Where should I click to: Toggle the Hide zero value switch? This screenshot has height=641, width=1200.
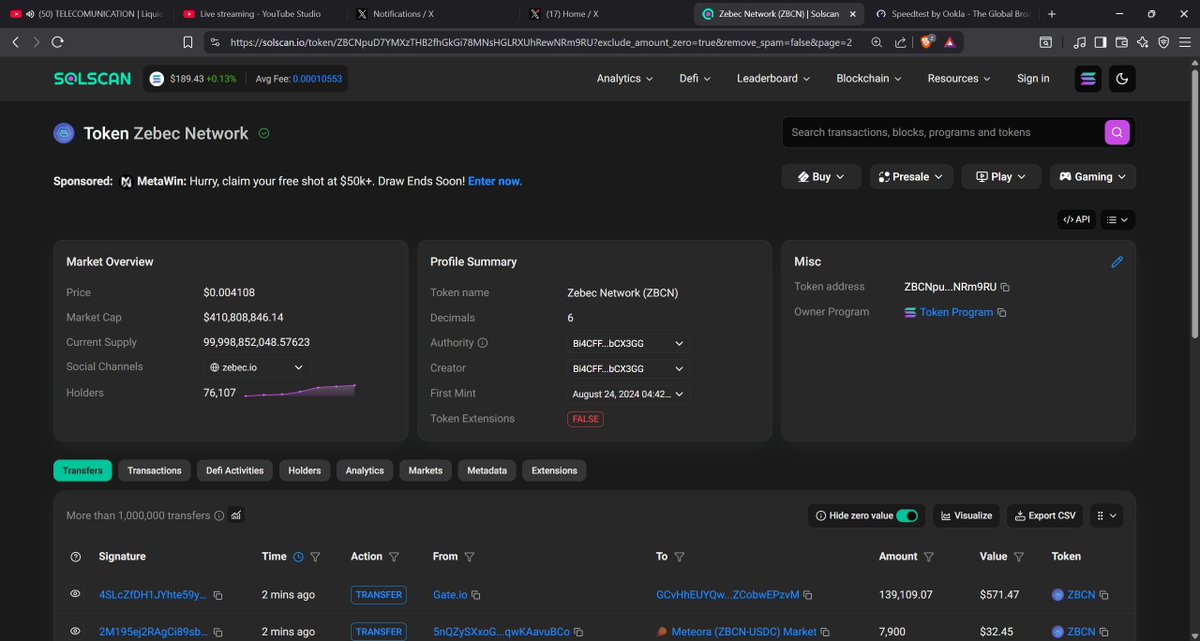(907, 516)
